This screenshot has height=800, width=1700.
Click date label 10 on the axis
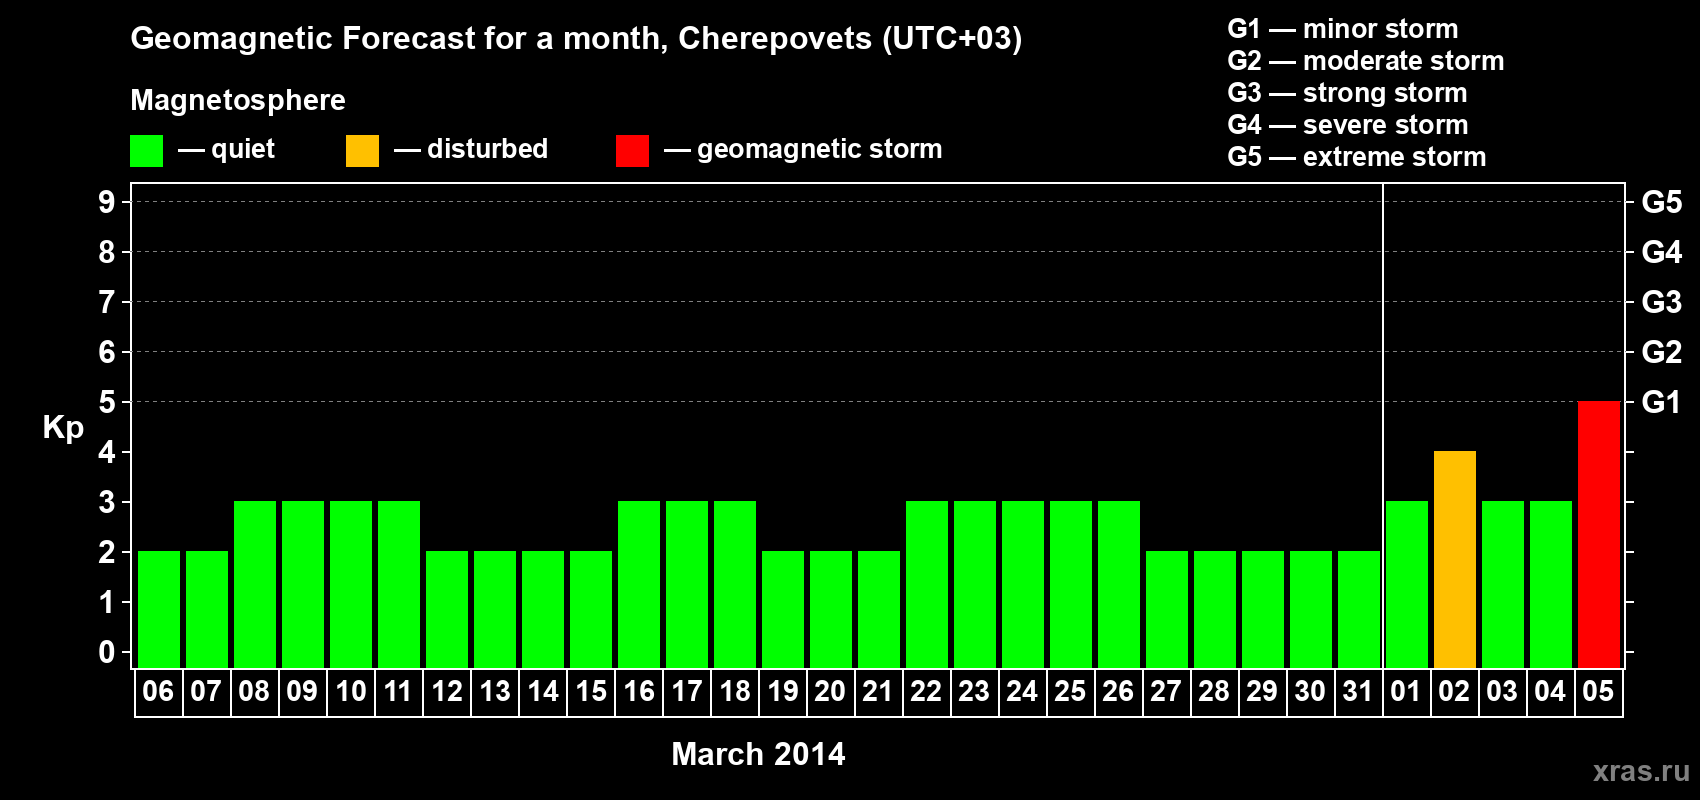coord(350,691)
